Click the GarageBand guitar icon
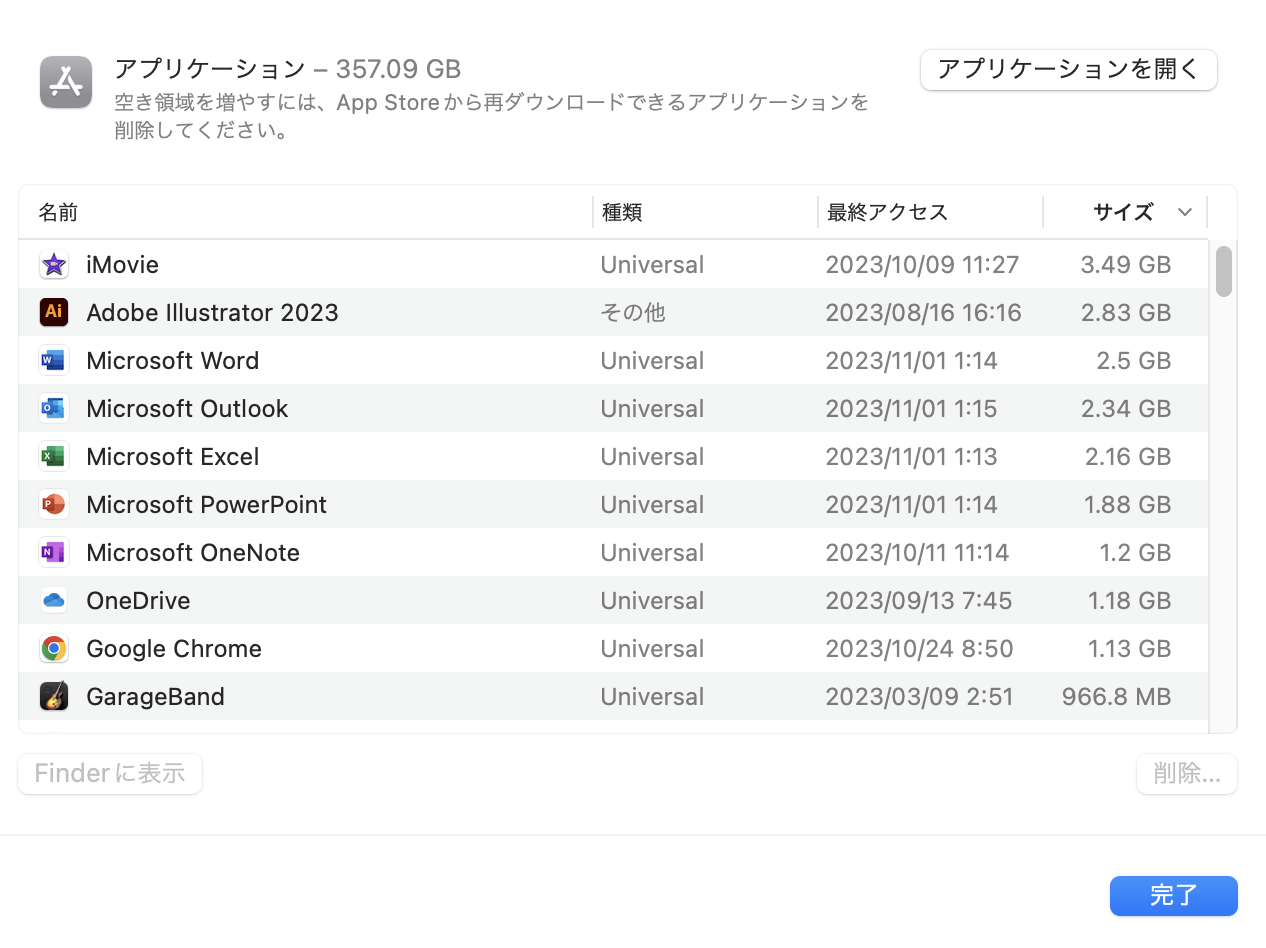Image resolution: width=1266 pixels, height=948 pixels. coord(54,697)
